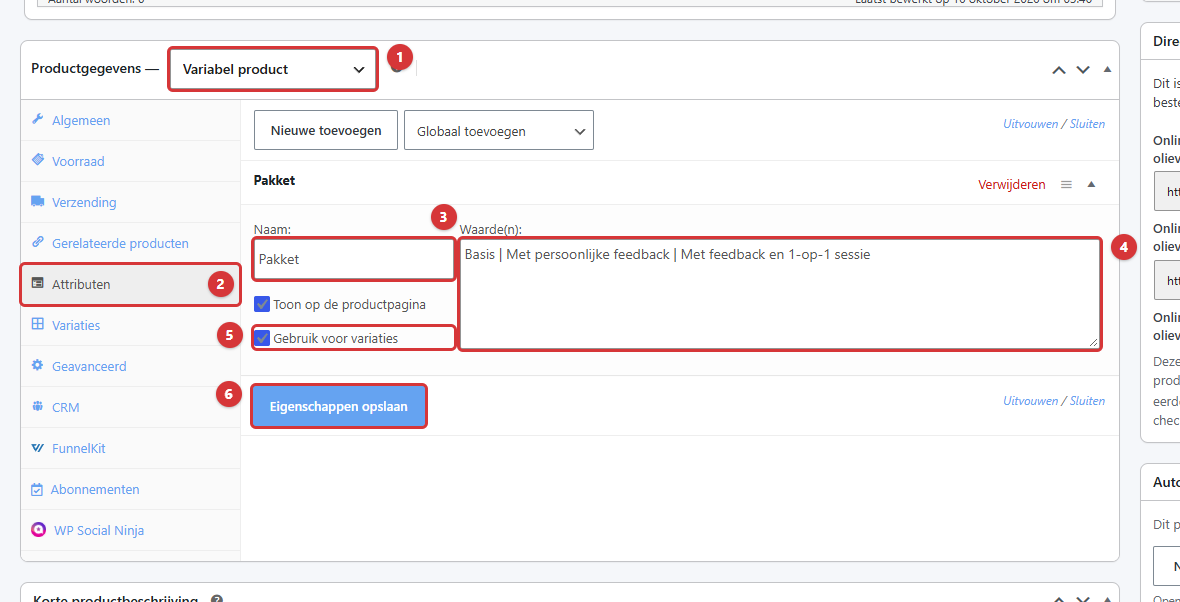
Task: Click the gear icon beside Geavanceerd
Action: pos(37,366)
